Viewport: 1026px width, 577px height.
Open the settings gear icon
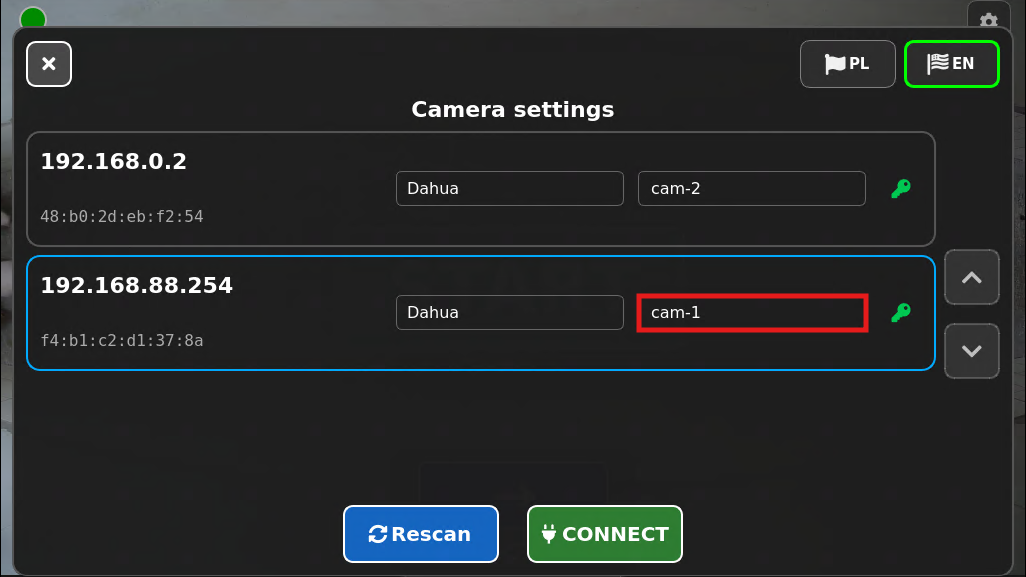pos(989,18)
